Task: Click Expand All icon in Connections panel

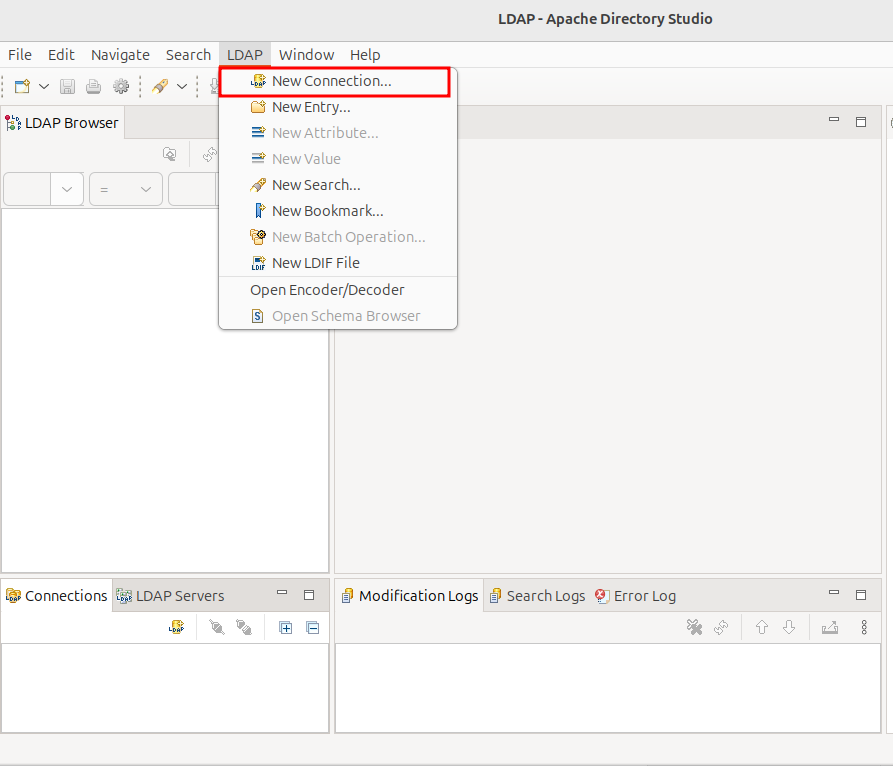Action: tap(286, 627)
